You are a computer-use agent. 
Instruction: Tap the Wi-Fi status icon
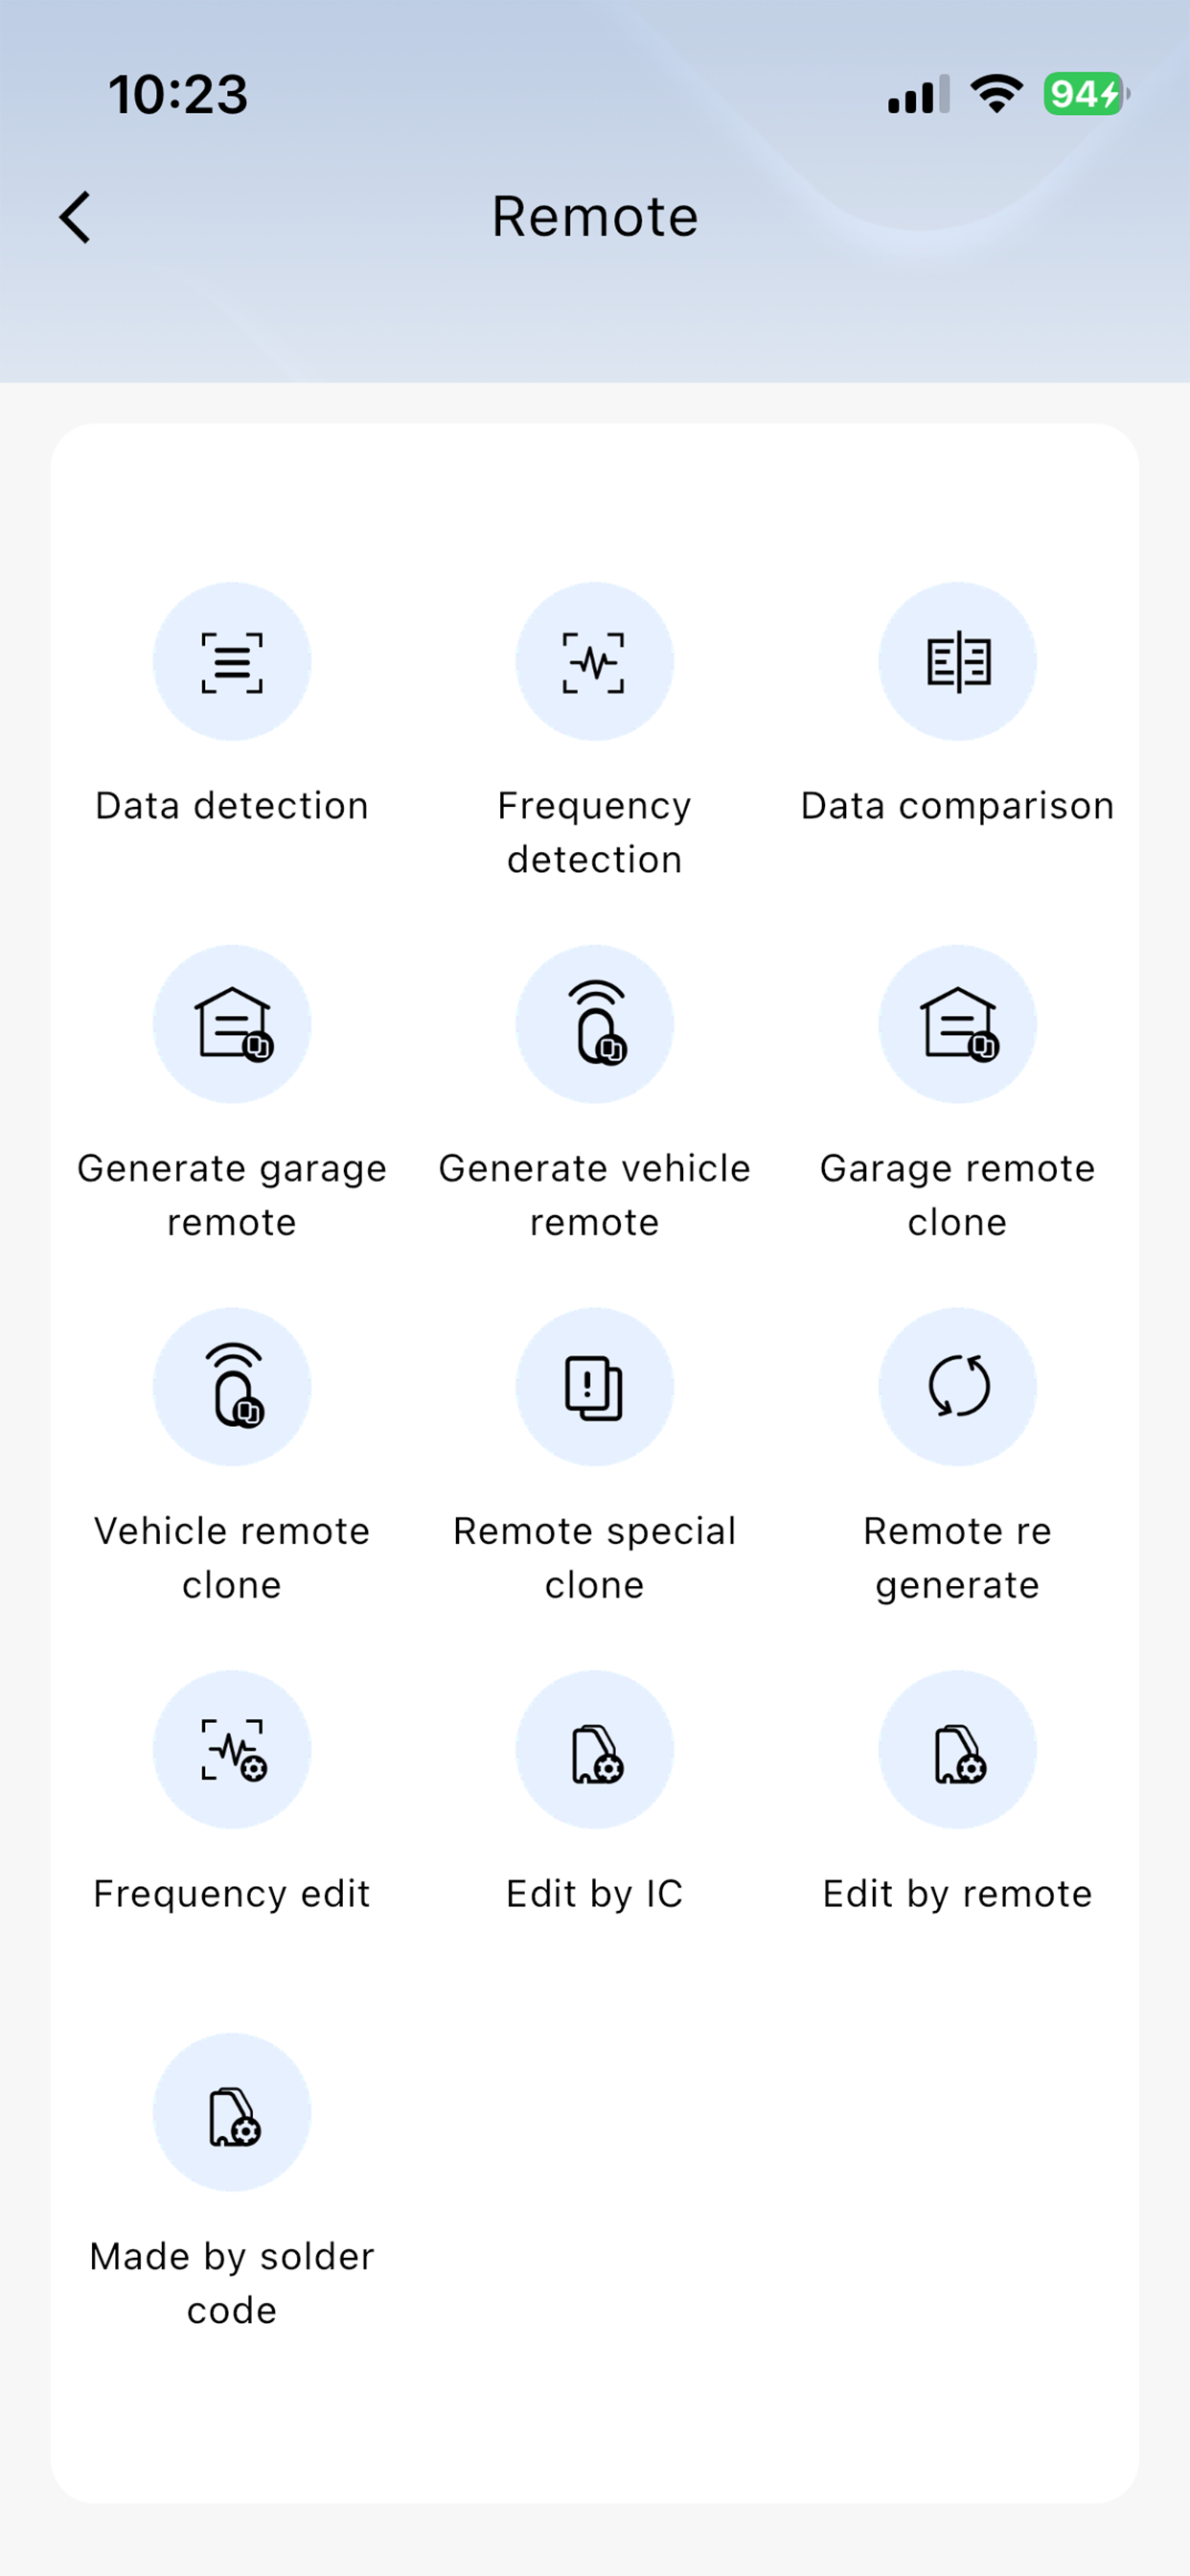pyautogui.click(x=996, y=94)
